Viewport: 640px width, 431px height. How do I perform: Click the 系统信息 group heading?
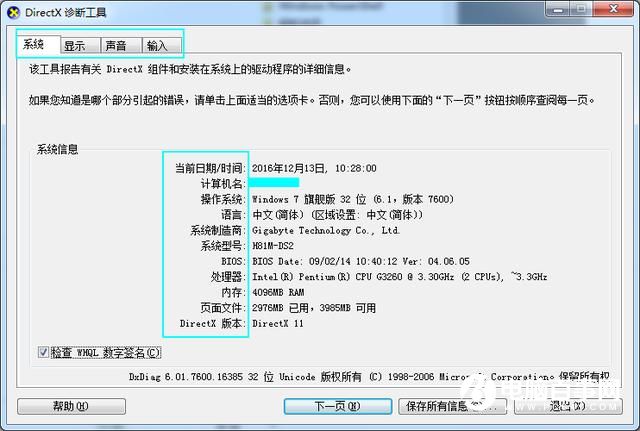58,149
